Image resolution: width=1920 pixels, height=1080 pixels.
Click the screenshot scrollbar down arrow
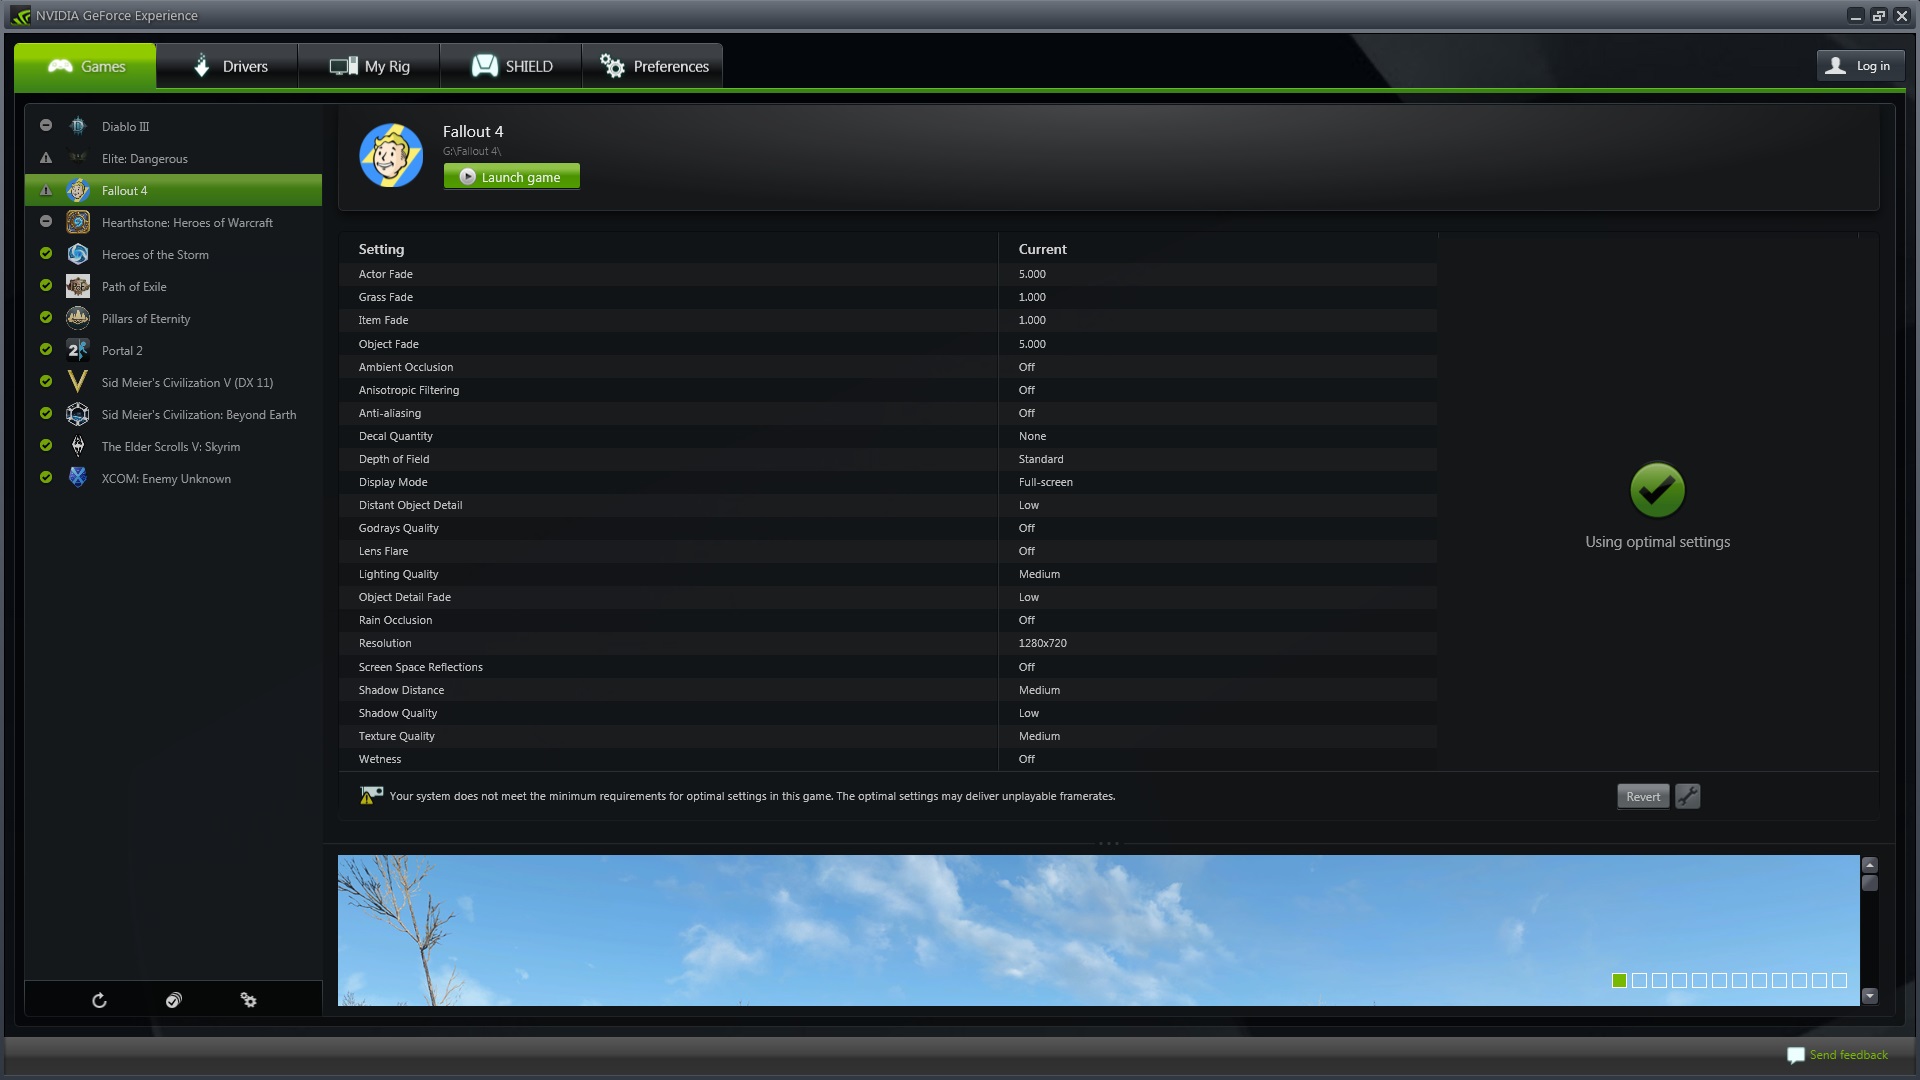1870,996
